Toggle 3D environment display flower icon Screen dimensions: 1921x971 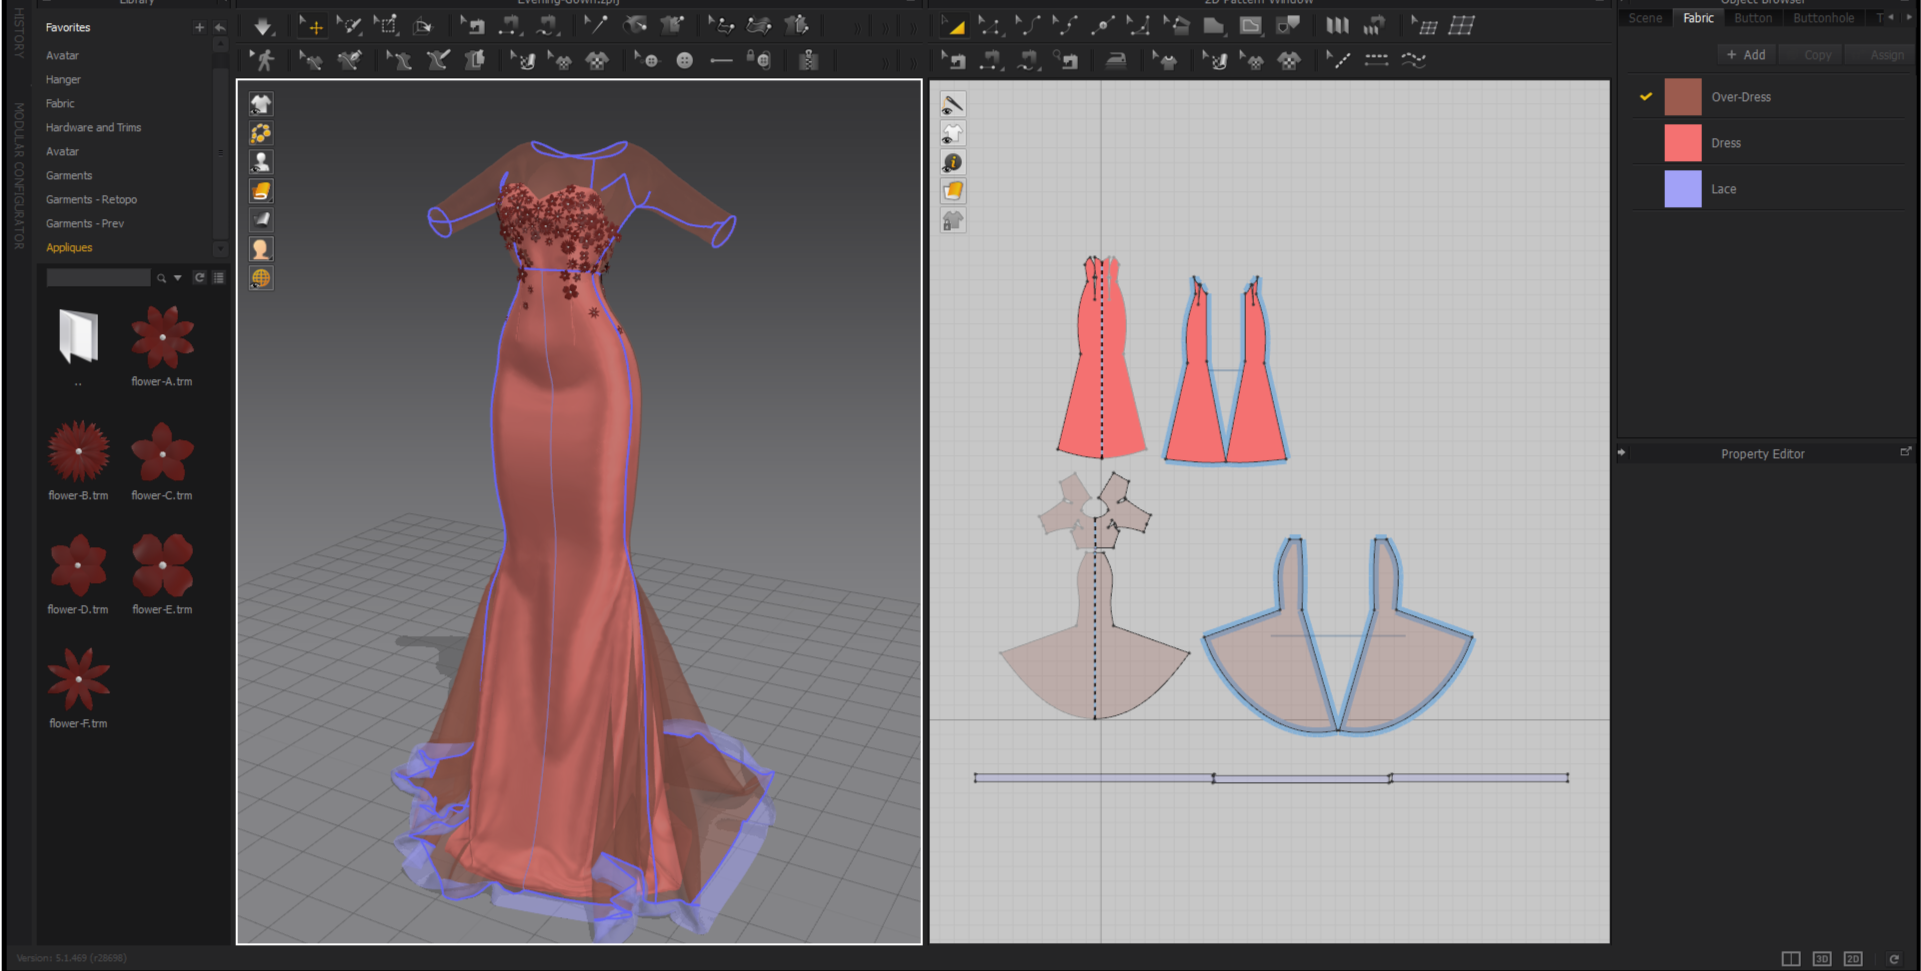[x=261, y=133]
